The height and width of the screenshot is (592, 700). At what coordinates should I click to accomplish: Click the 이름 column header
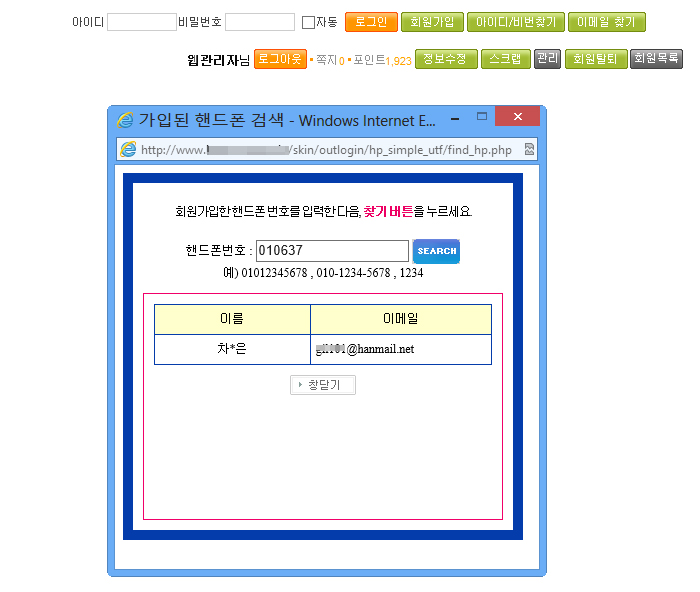(x=232, y=319)
